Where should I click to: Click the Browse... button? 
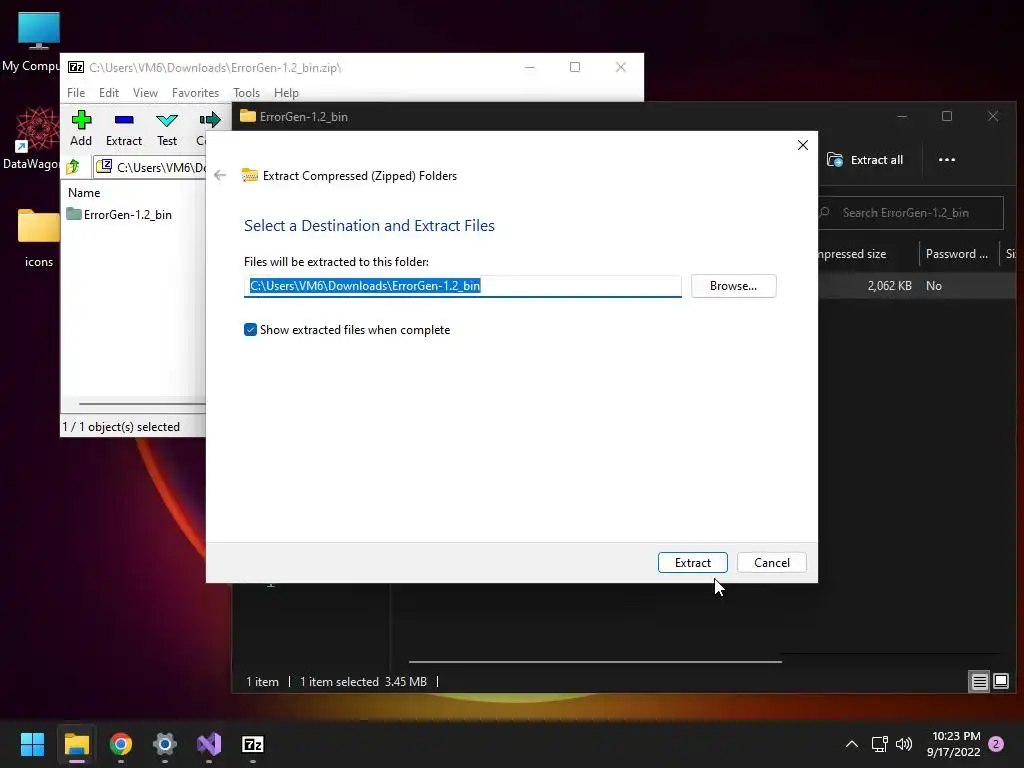733,285
